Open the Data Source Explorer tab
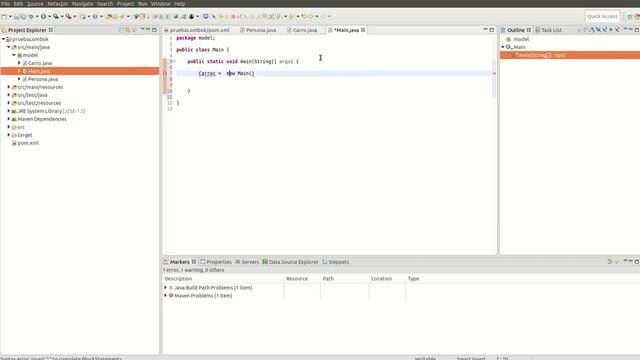The width and height of the screenshot is (640, 360). click(290, 262)
